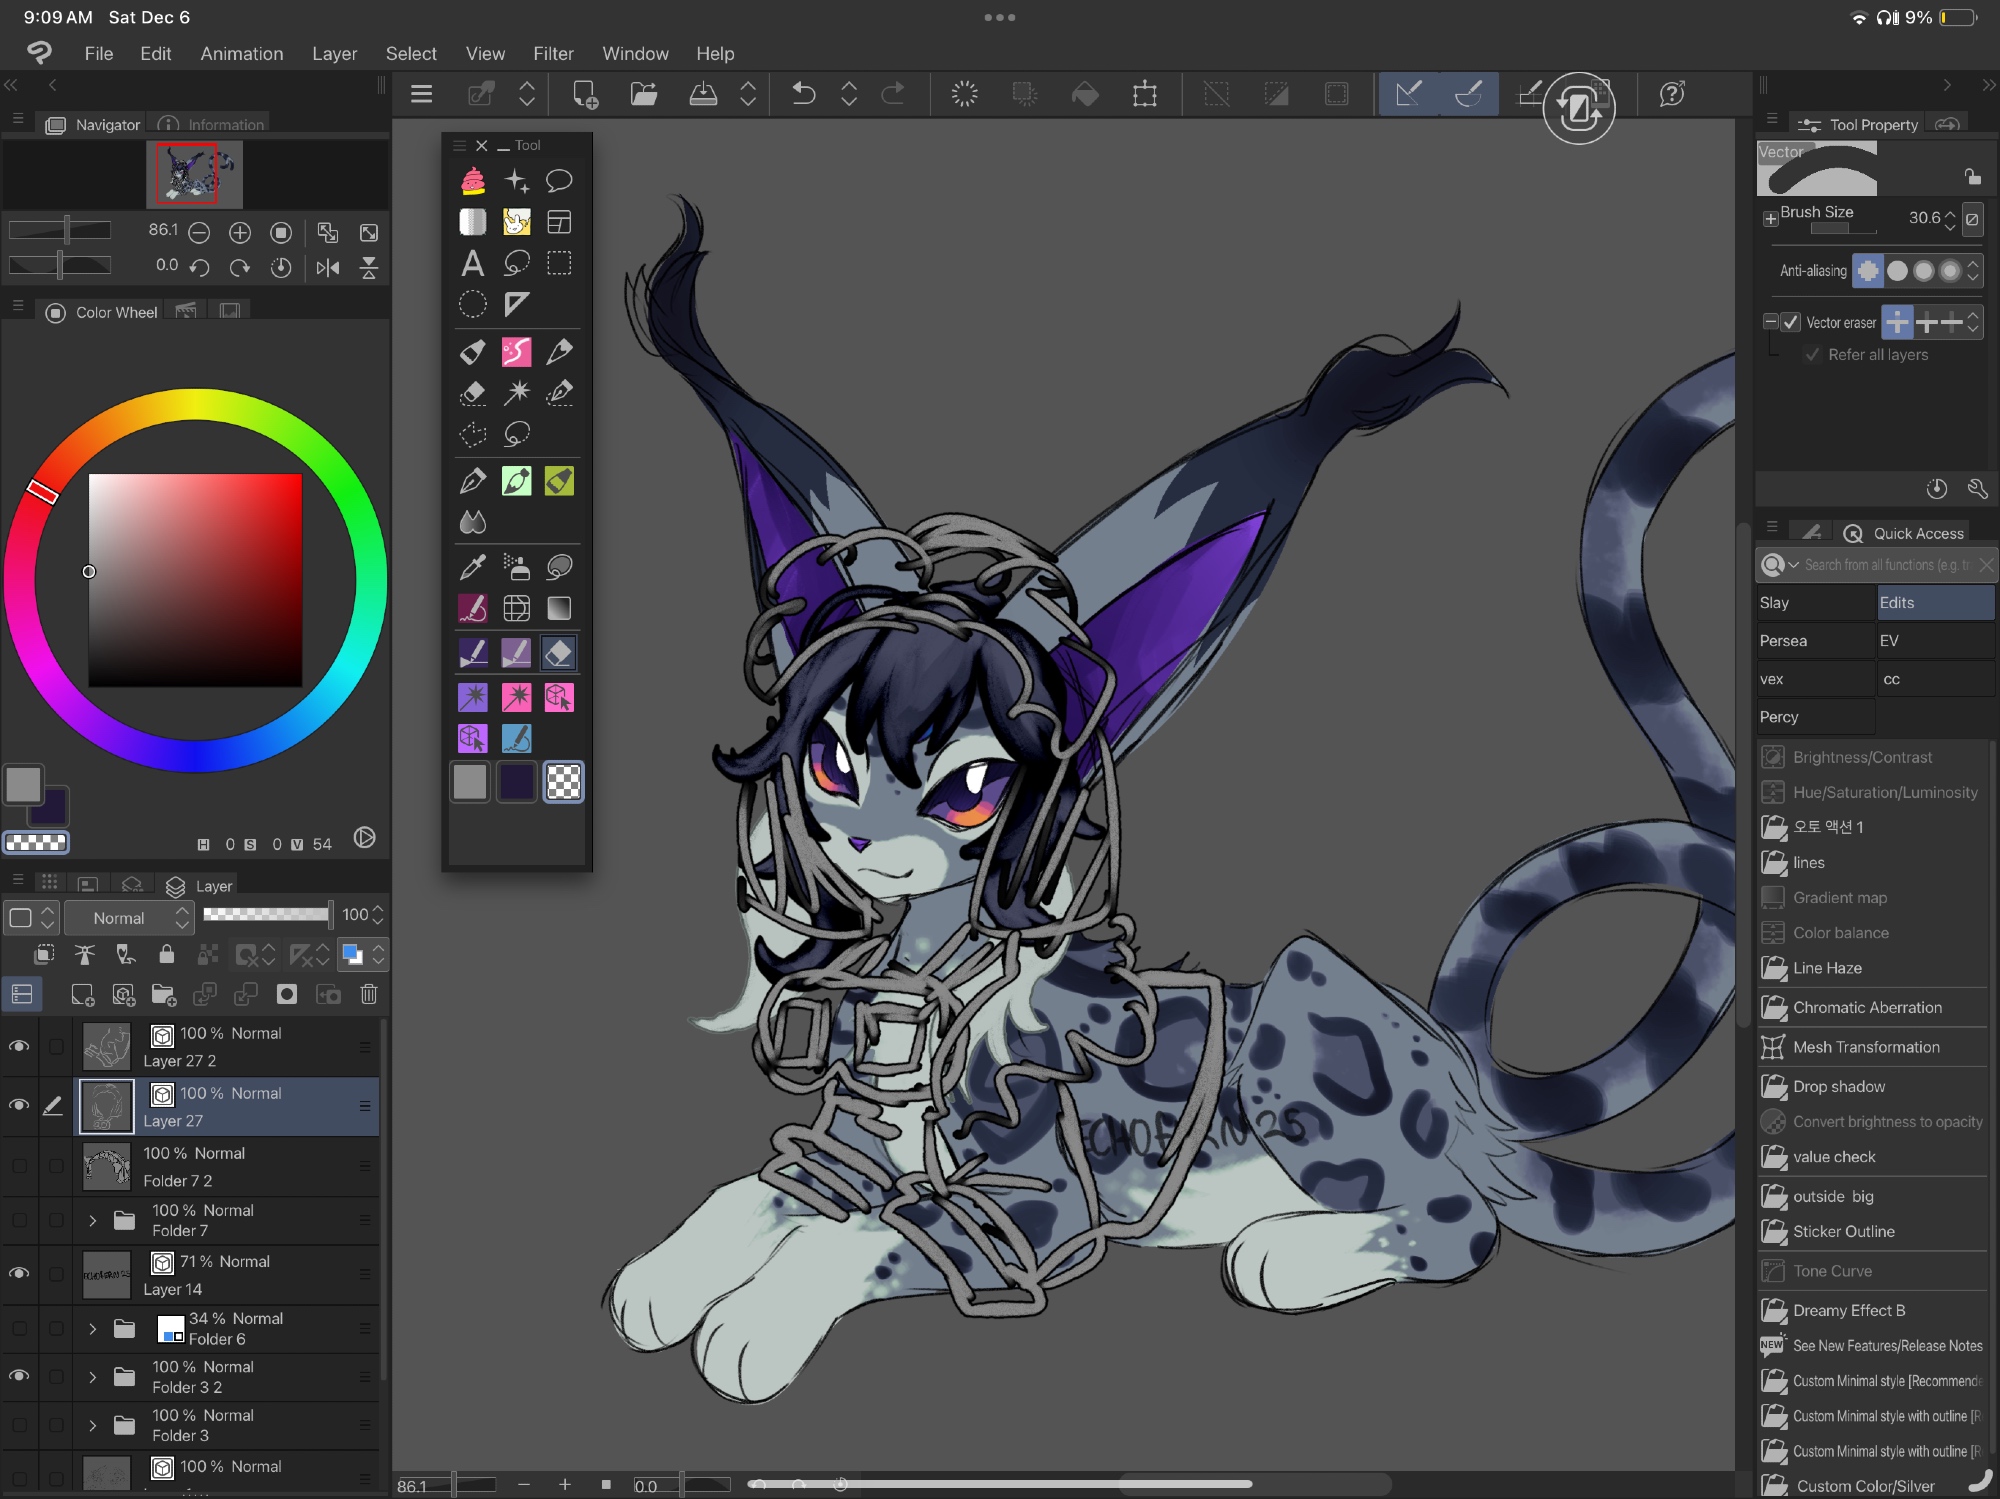Expand Folder 7 in layer list
The image size is (2000, 1499).
coord(92,1220)
